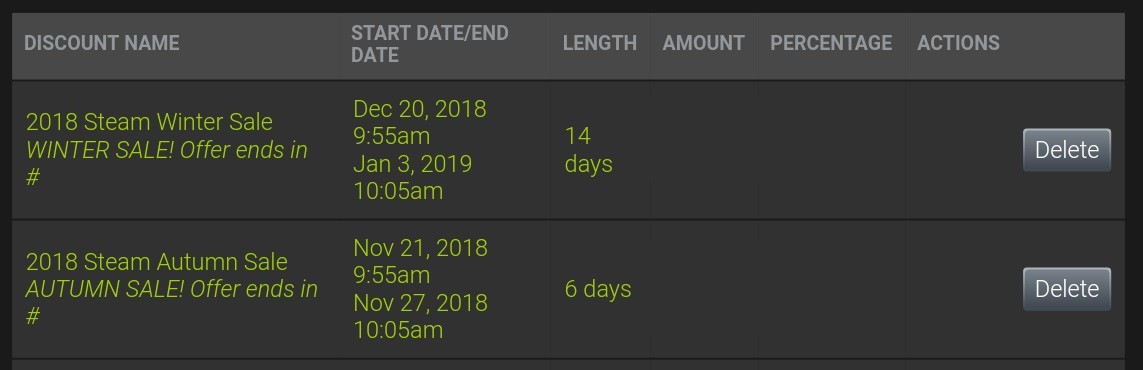Click the empty Percentage cell for Autumn Sale
This screenshot has height=370, width=1143.
click(832, 289)
